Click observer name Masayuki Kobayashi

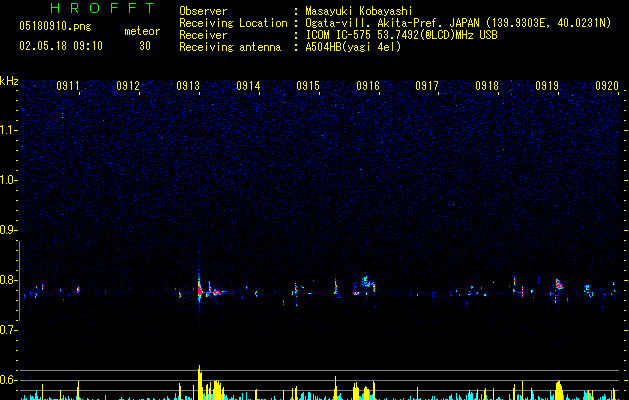point(359,11)
